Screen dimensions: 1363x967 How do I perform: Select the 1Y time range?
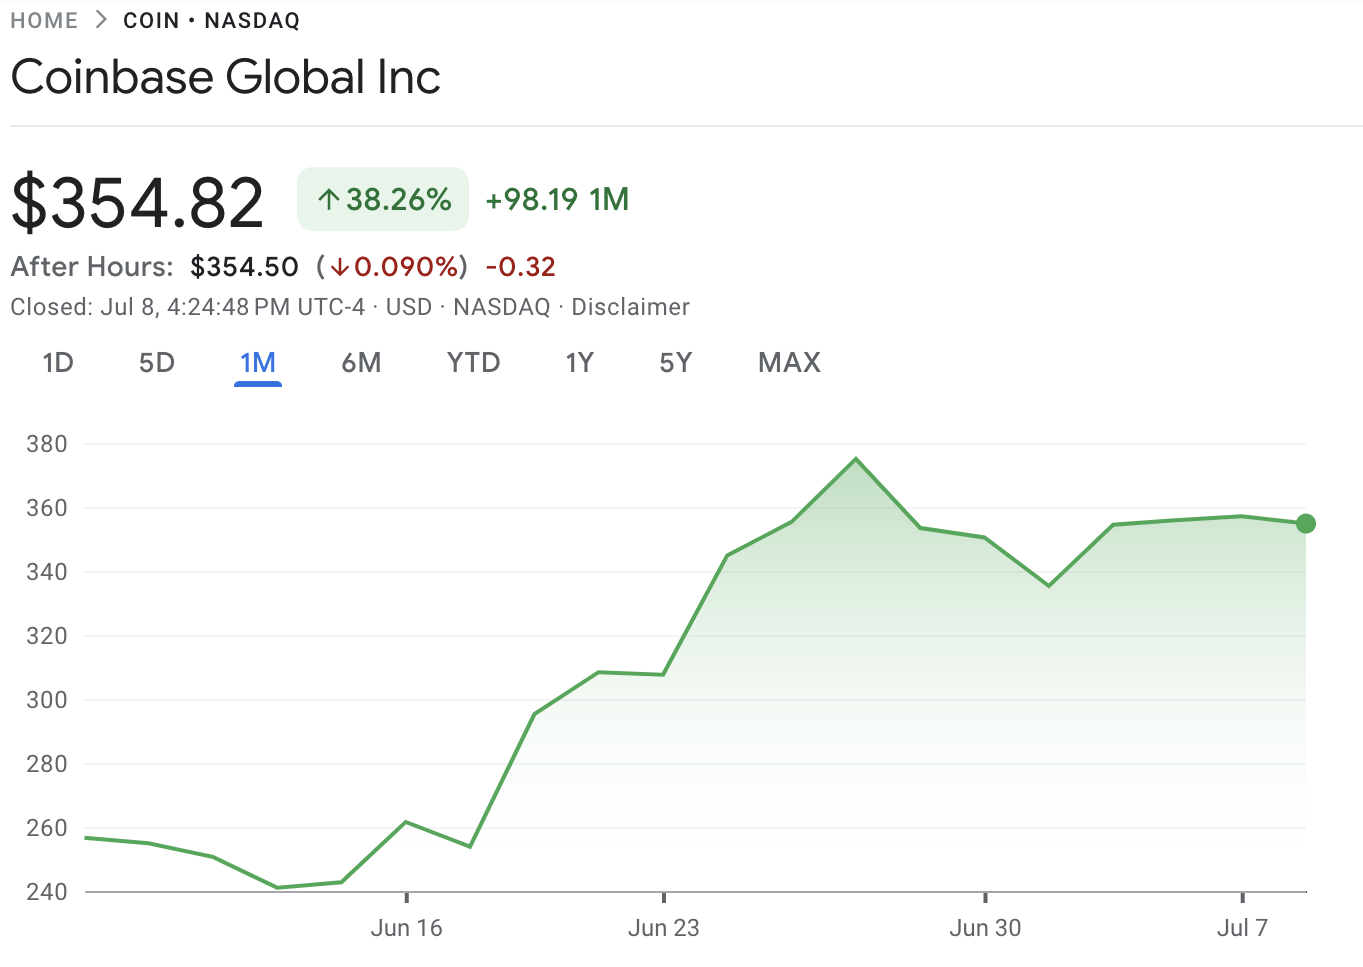[x=580, y=363]
